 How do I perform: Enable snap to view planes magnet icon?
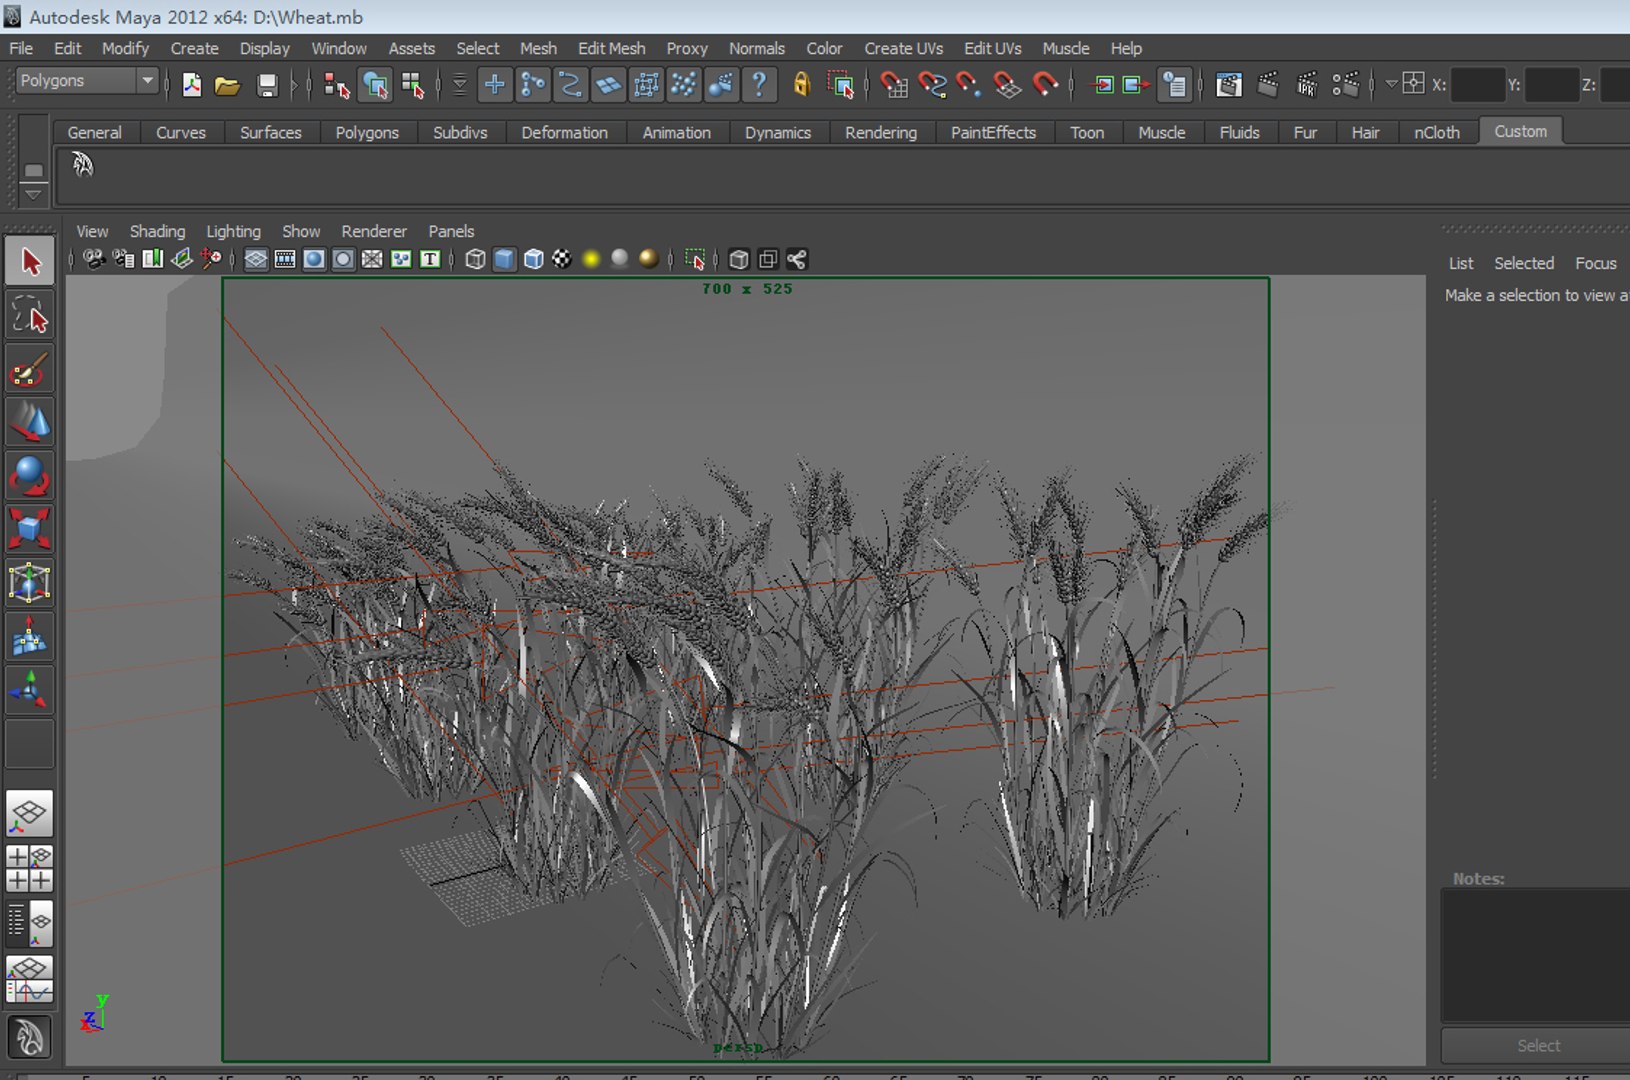(1007, 85)
